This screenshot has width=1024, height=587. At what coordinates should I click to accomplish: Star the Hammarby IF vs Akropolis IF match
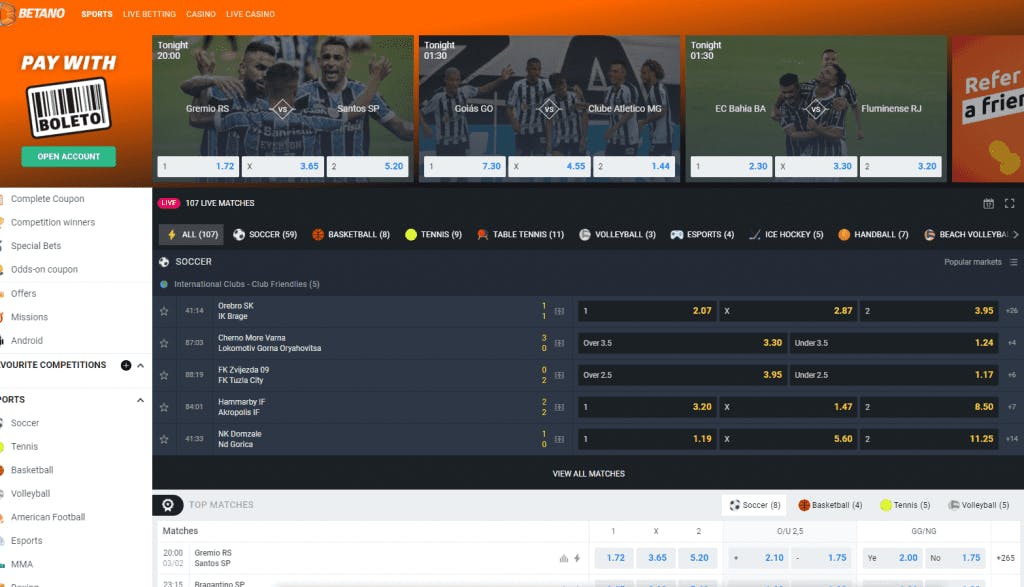pyautogui.click(x=164, y=407)
